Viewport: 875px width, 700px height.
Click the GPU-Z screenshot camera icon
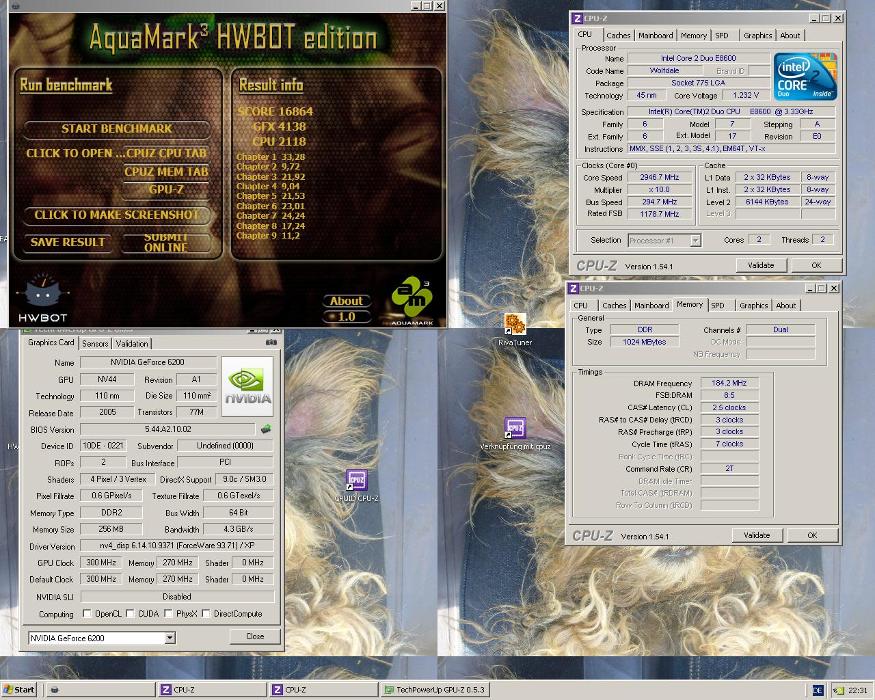click(x=271, y=342)
